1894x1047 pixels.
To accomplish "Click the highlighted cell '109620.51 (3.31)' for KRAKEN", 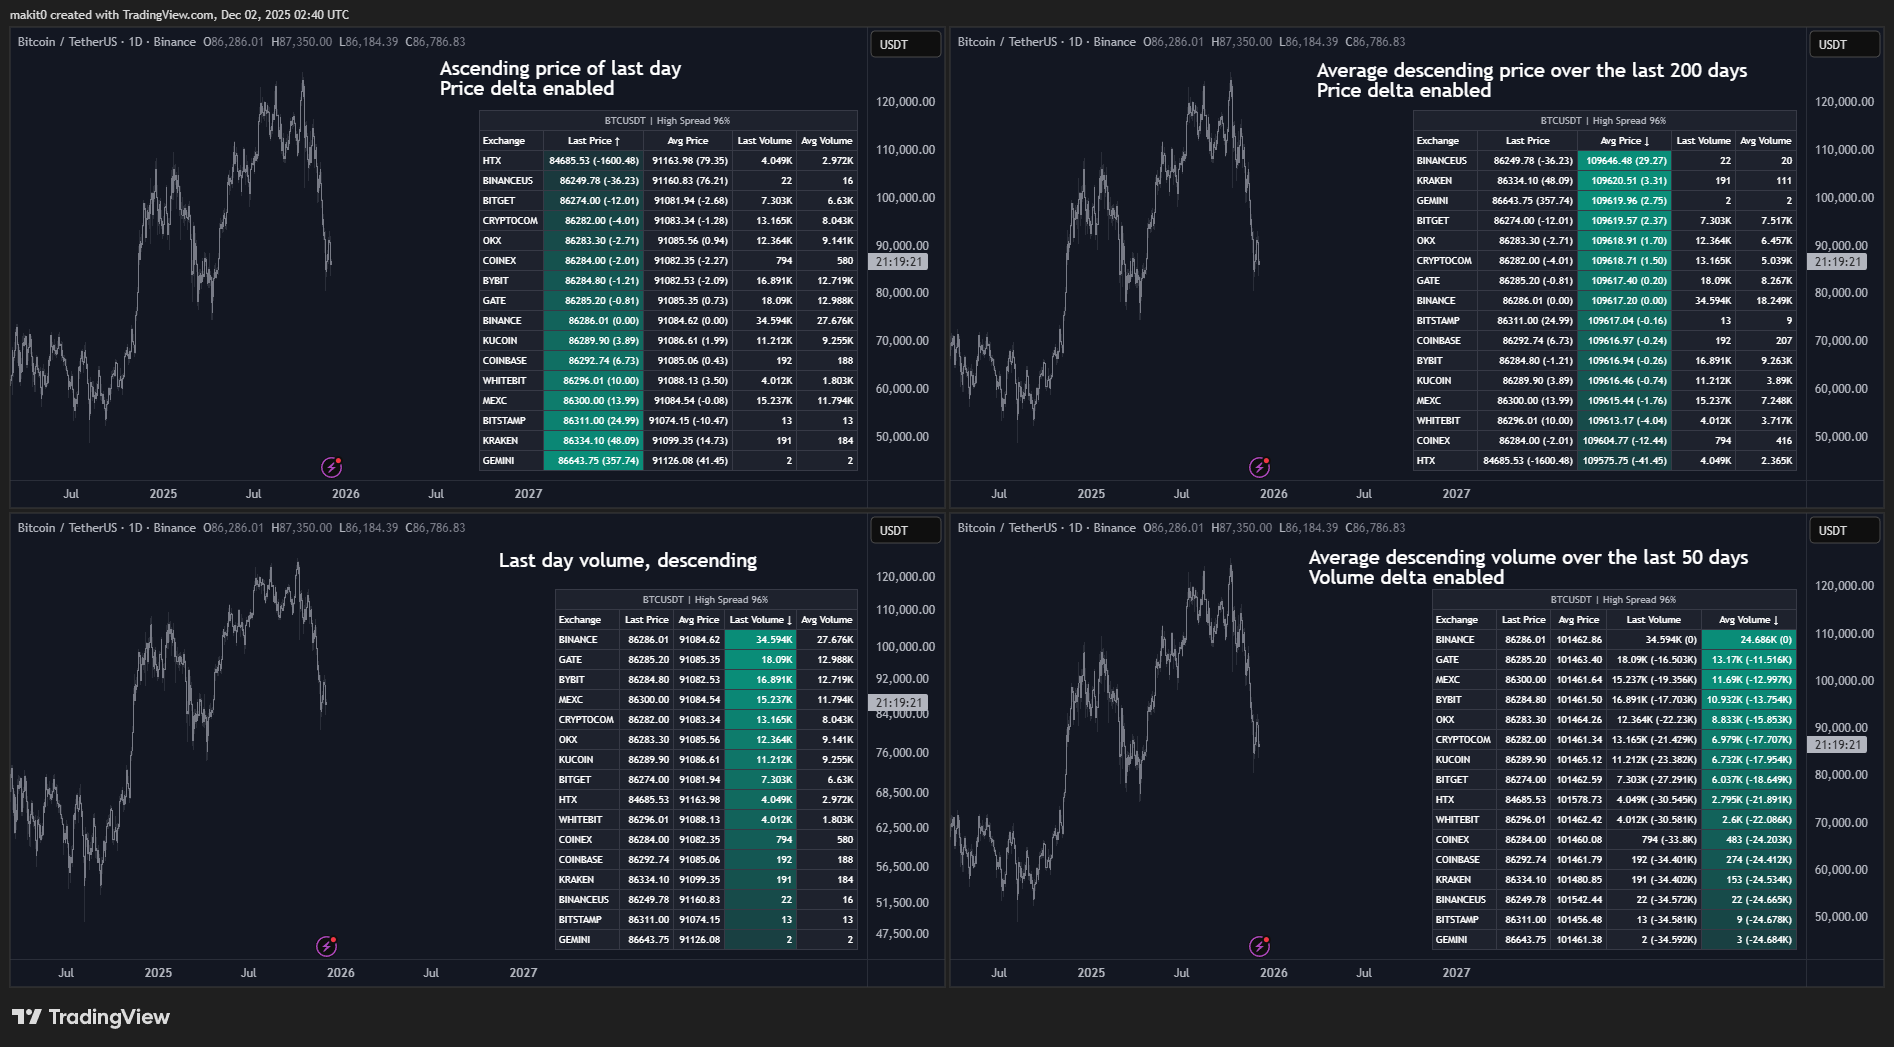I will click(x=1624, y=181).
